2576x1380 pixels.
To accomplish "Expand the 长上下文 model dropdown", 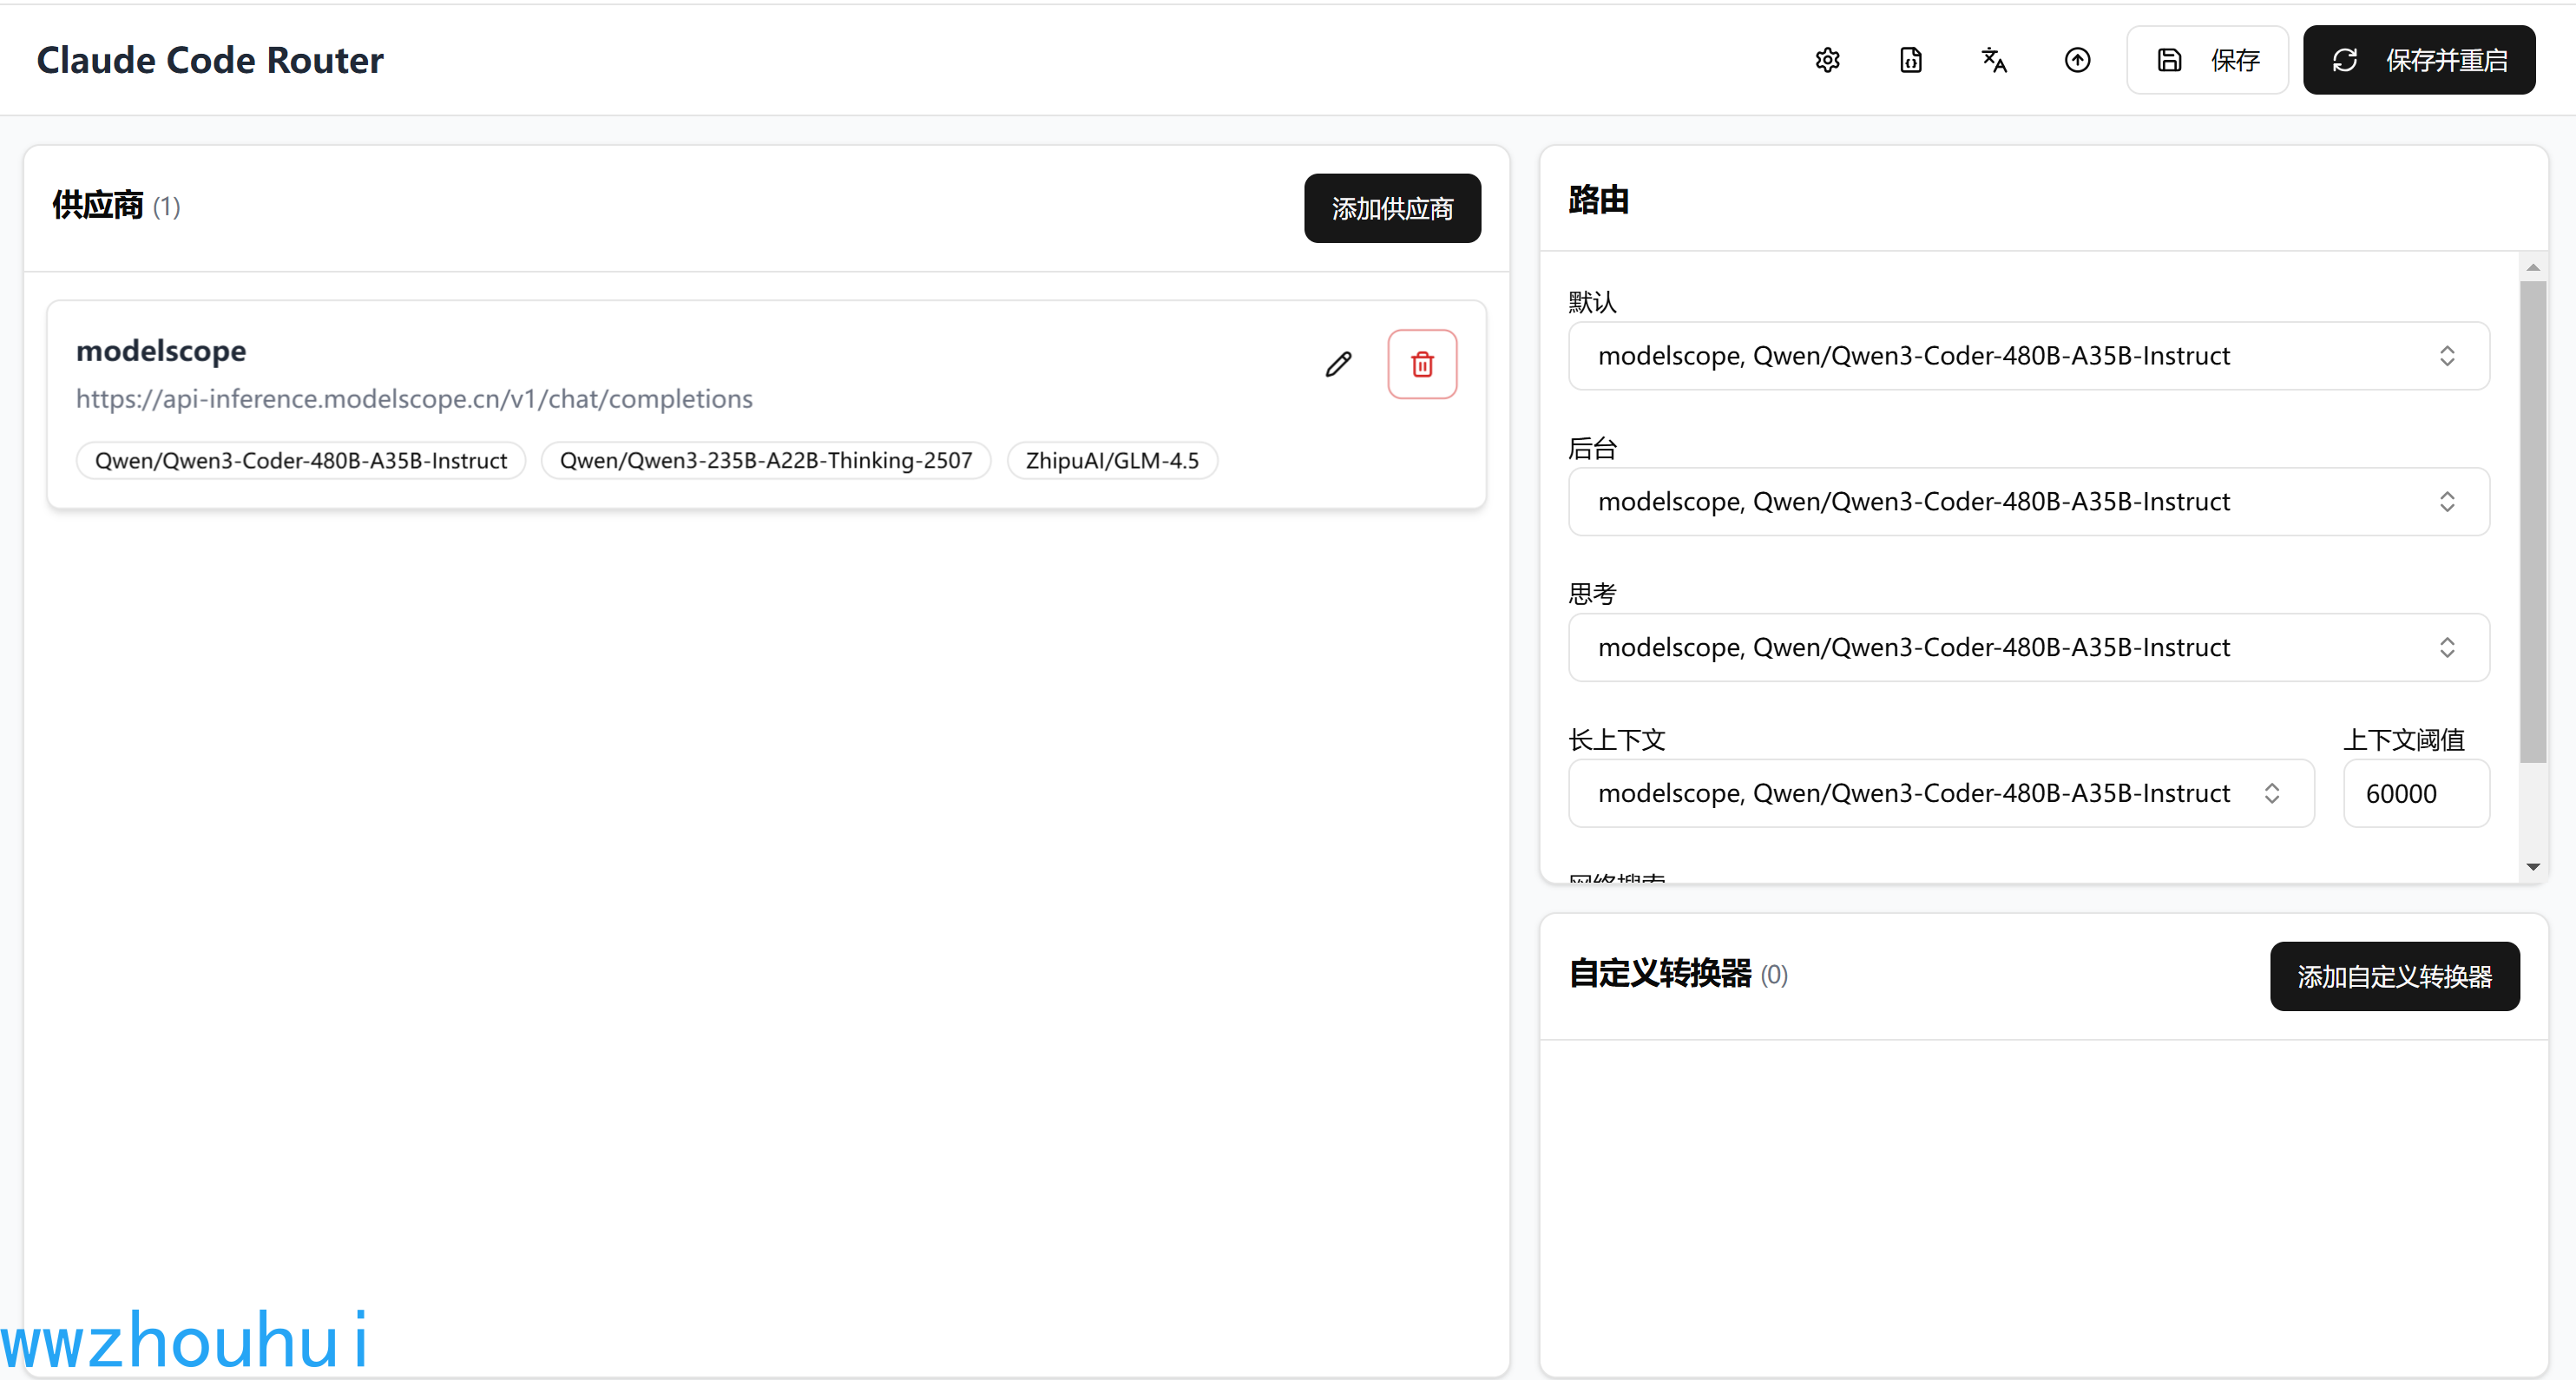I will [1940, 794].
